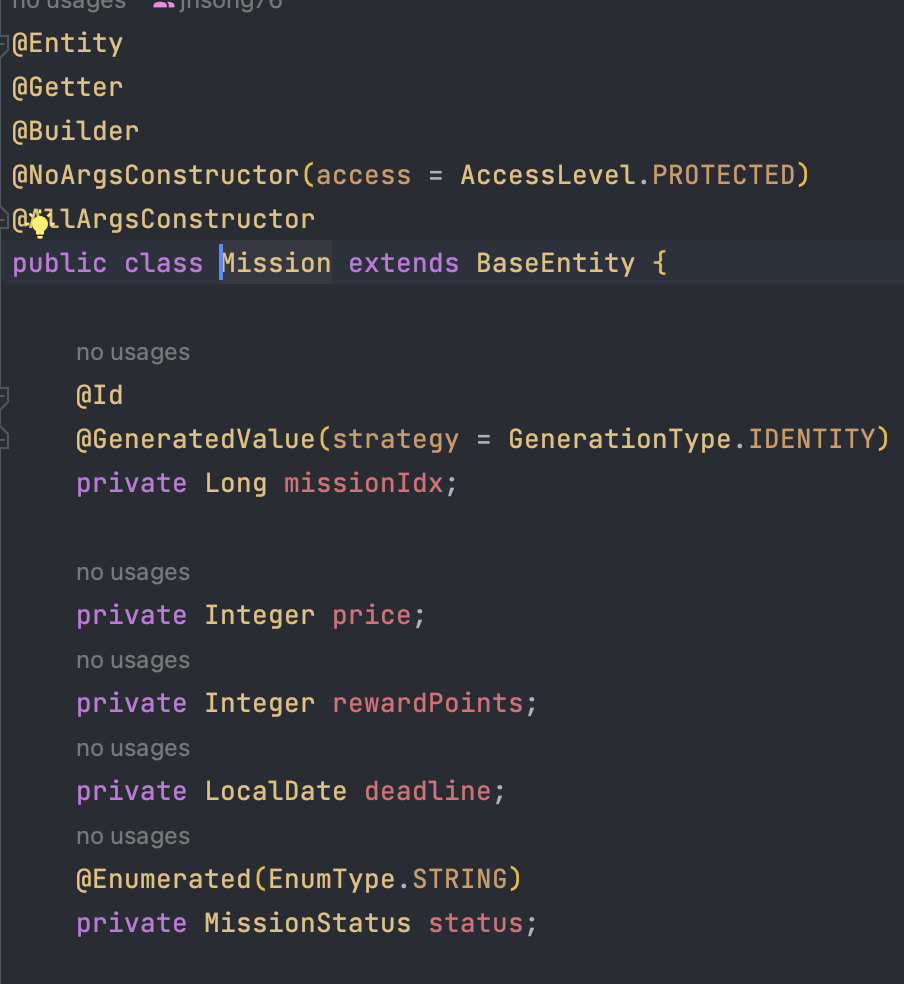Image resolution: width=904 pixels, height=984 pixels.
Task: Click the BaseEntity superclass name
Action: pos(555,263)
